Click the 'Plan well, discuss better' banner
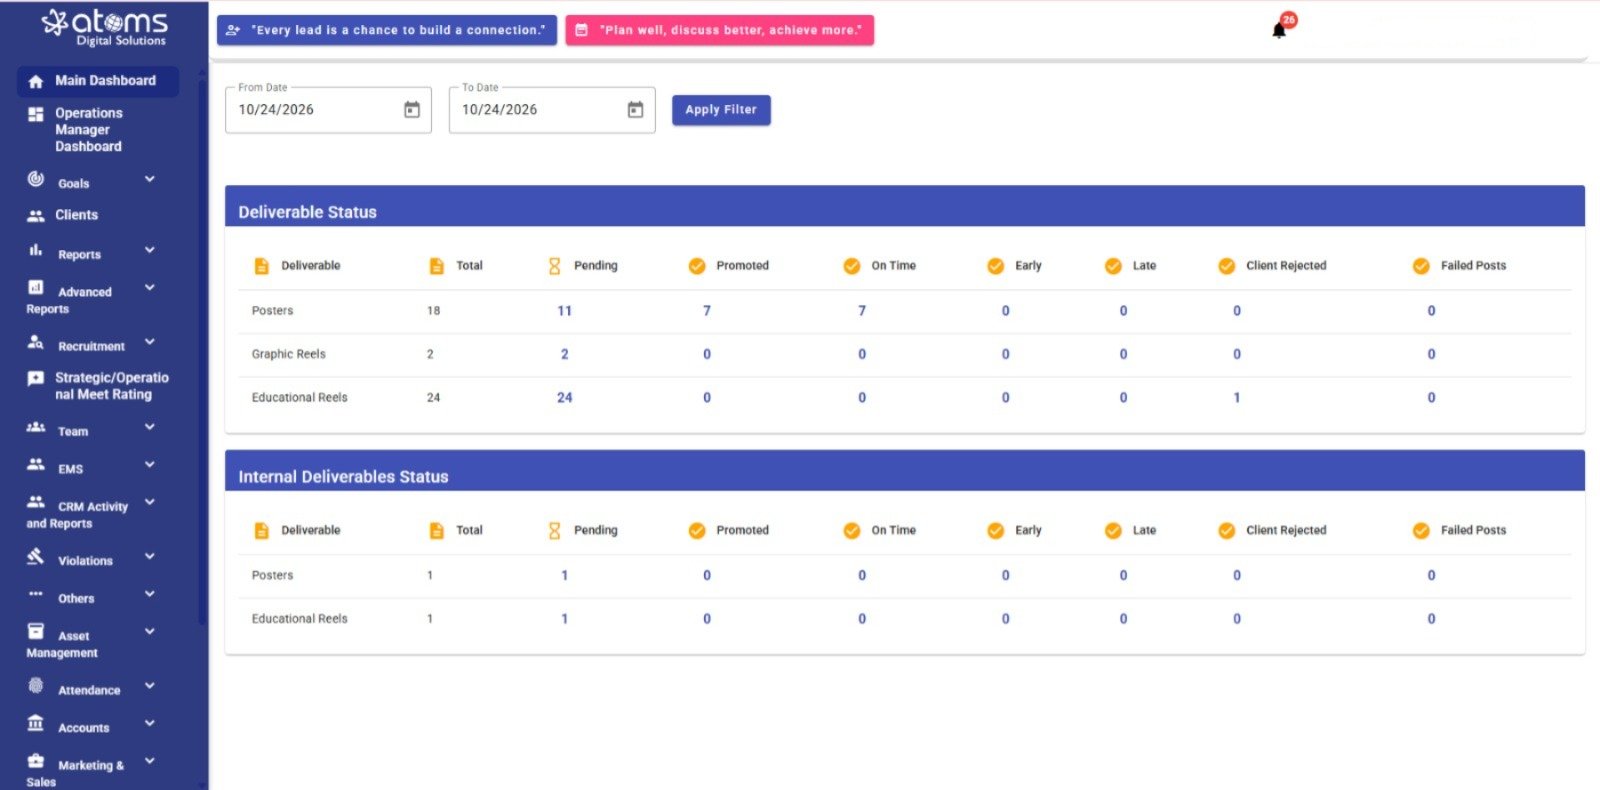Viewport: 1600px width, 790px height. coord(720,30)
